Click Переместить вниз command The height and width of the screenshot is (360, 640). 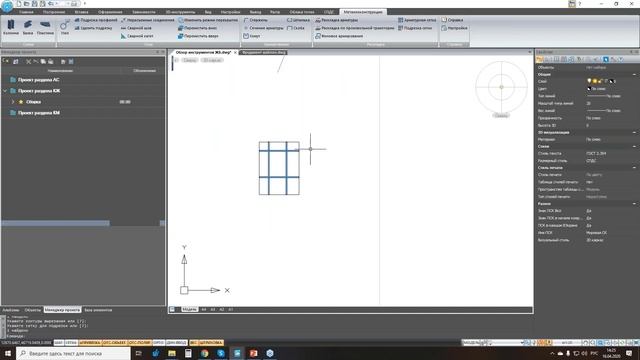(198, 28)
